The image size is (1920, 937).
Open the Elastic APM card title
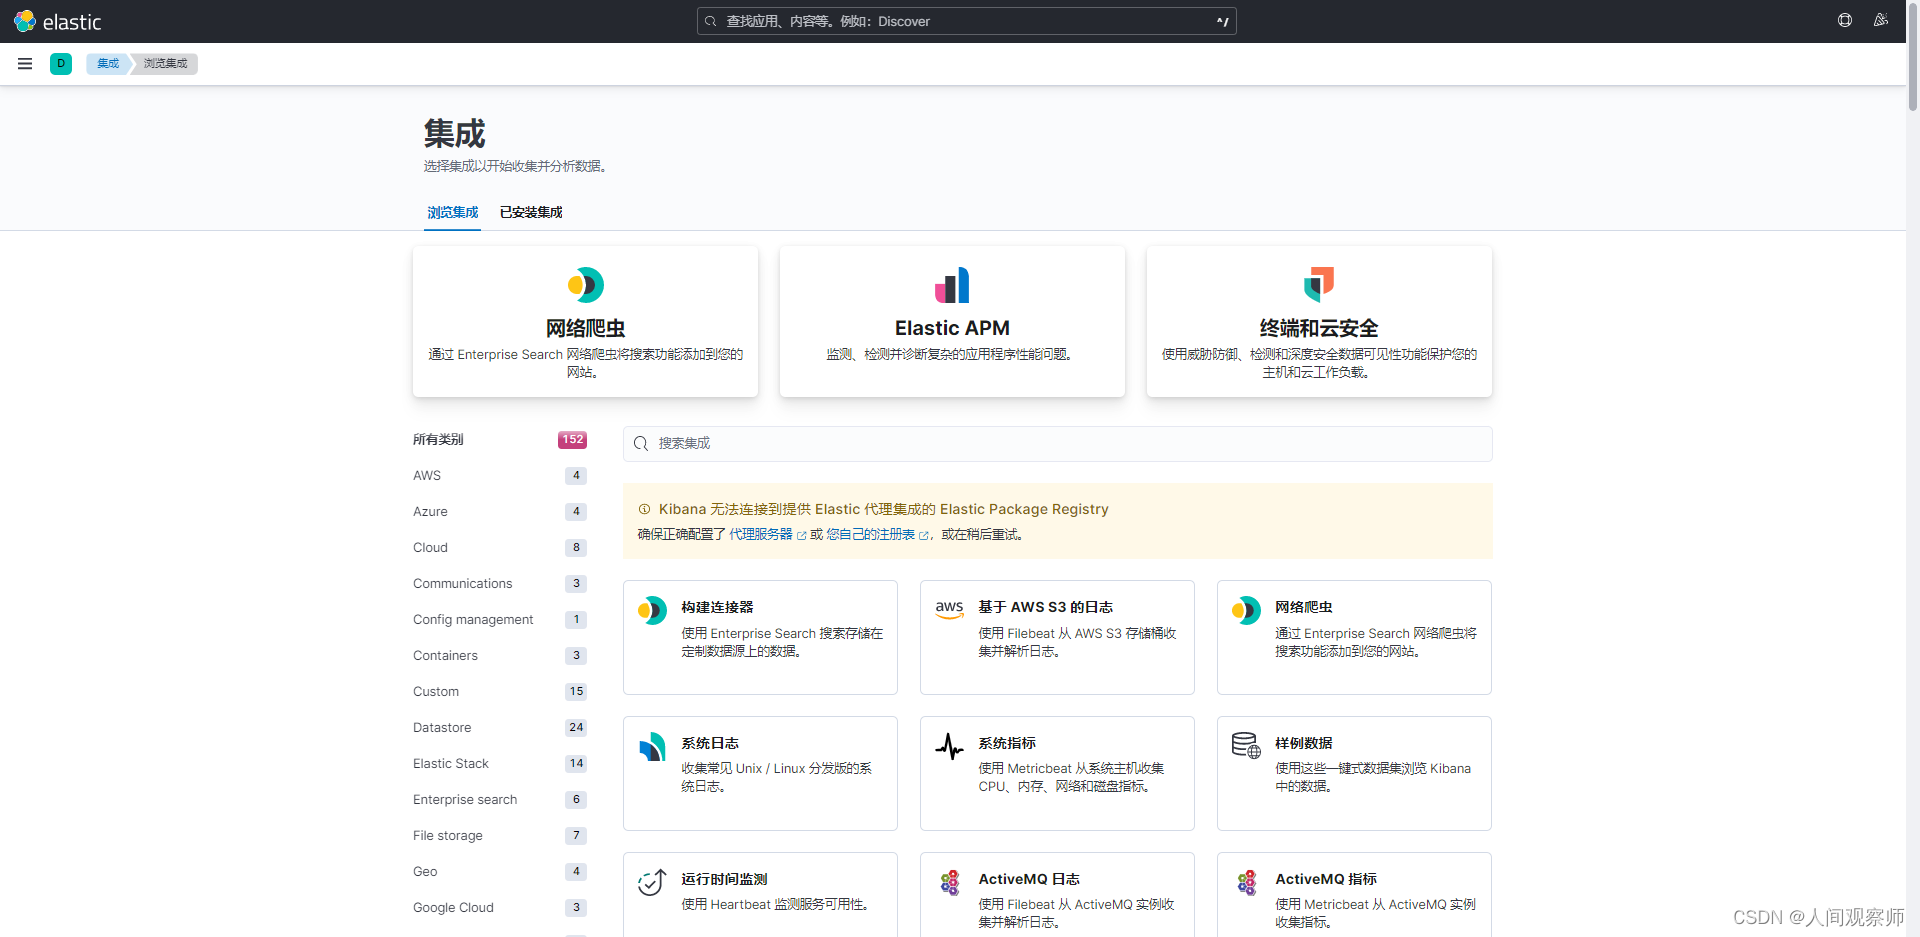point(952,328)
